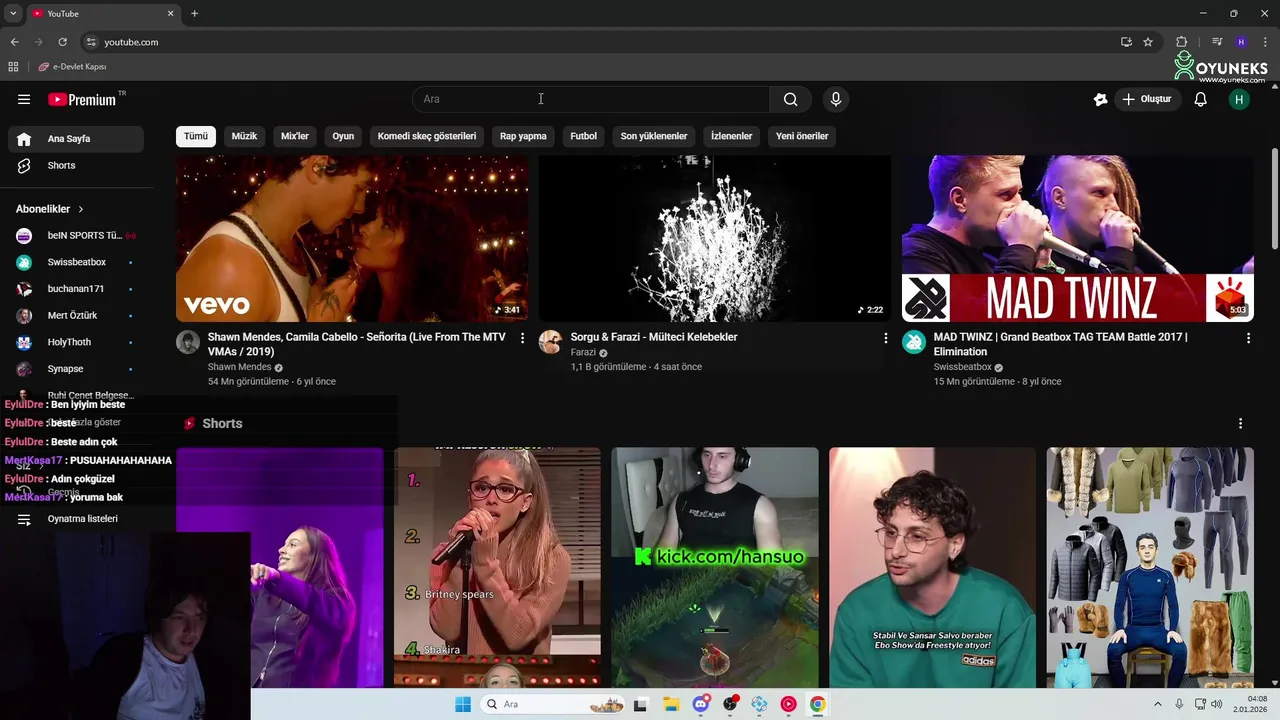Start voice search with the microphone
1280x720 pixels.
point(836,99)
